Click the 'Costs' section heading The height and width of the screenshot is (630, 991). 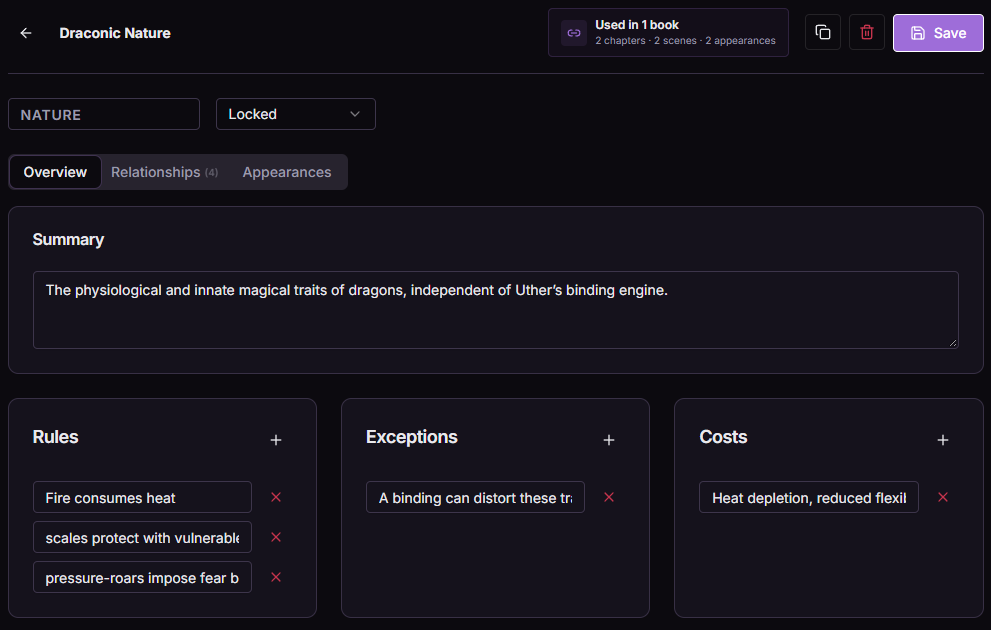point(723,437)
